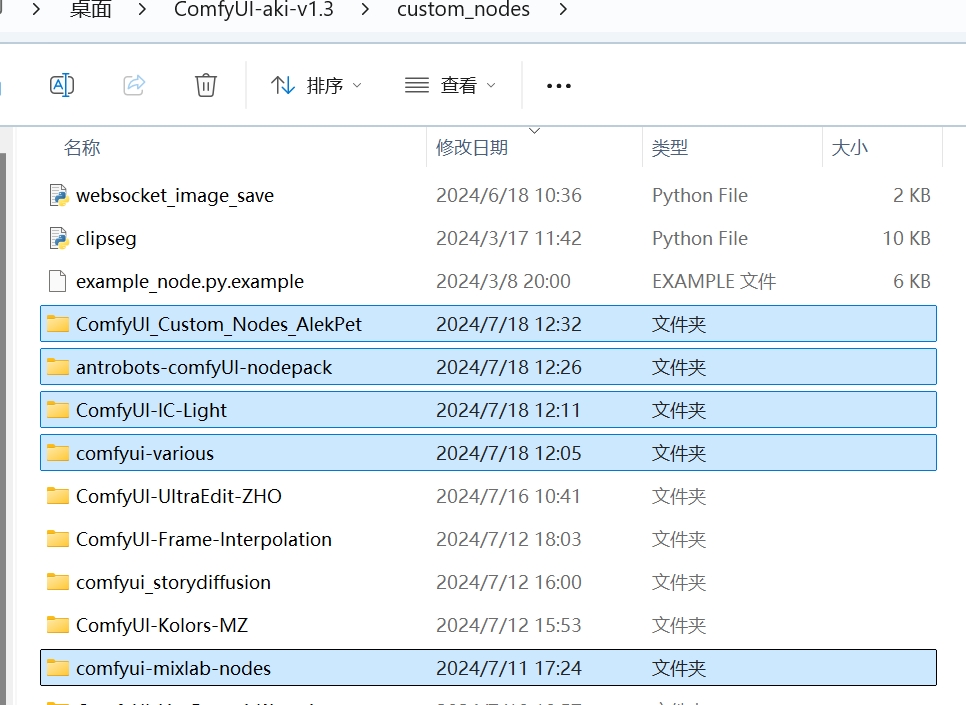966x705 pixels.
Task: Click the 2024/7/12 16:00 date cell
Action: coord(509,582)
